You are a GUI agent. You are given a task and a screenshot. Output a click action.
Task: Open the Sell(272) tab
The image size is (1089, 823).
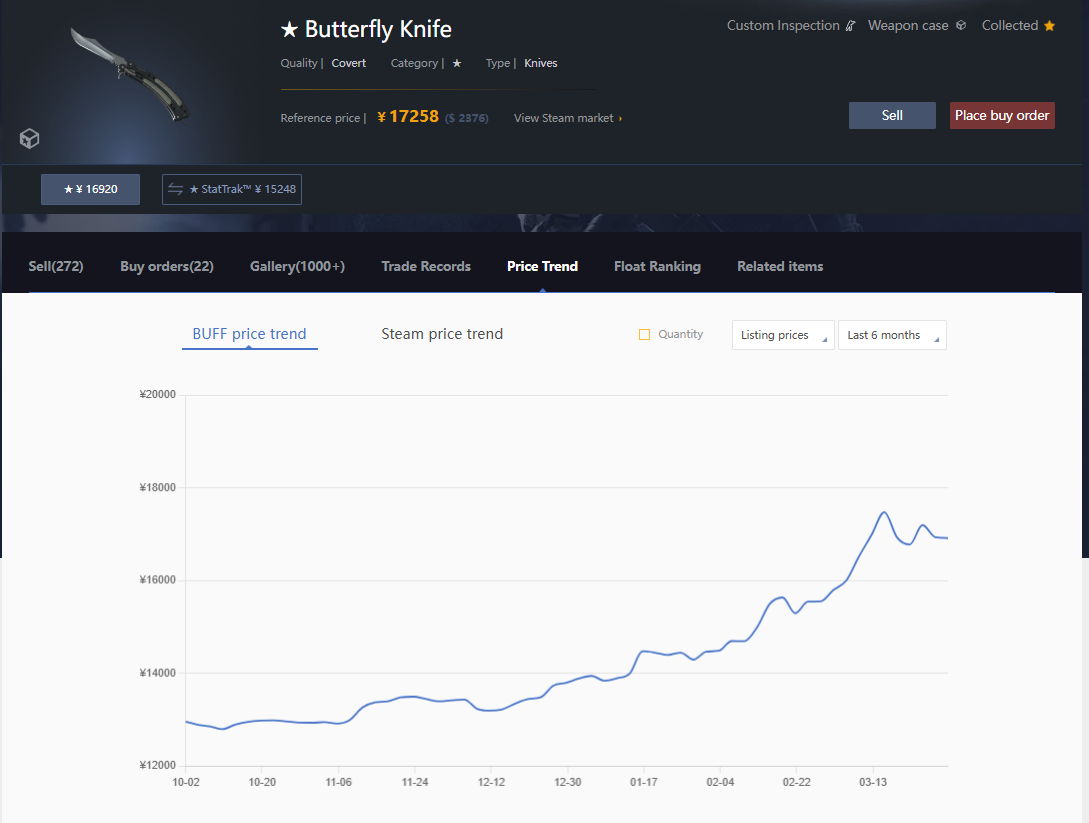[x=56, y=267]
